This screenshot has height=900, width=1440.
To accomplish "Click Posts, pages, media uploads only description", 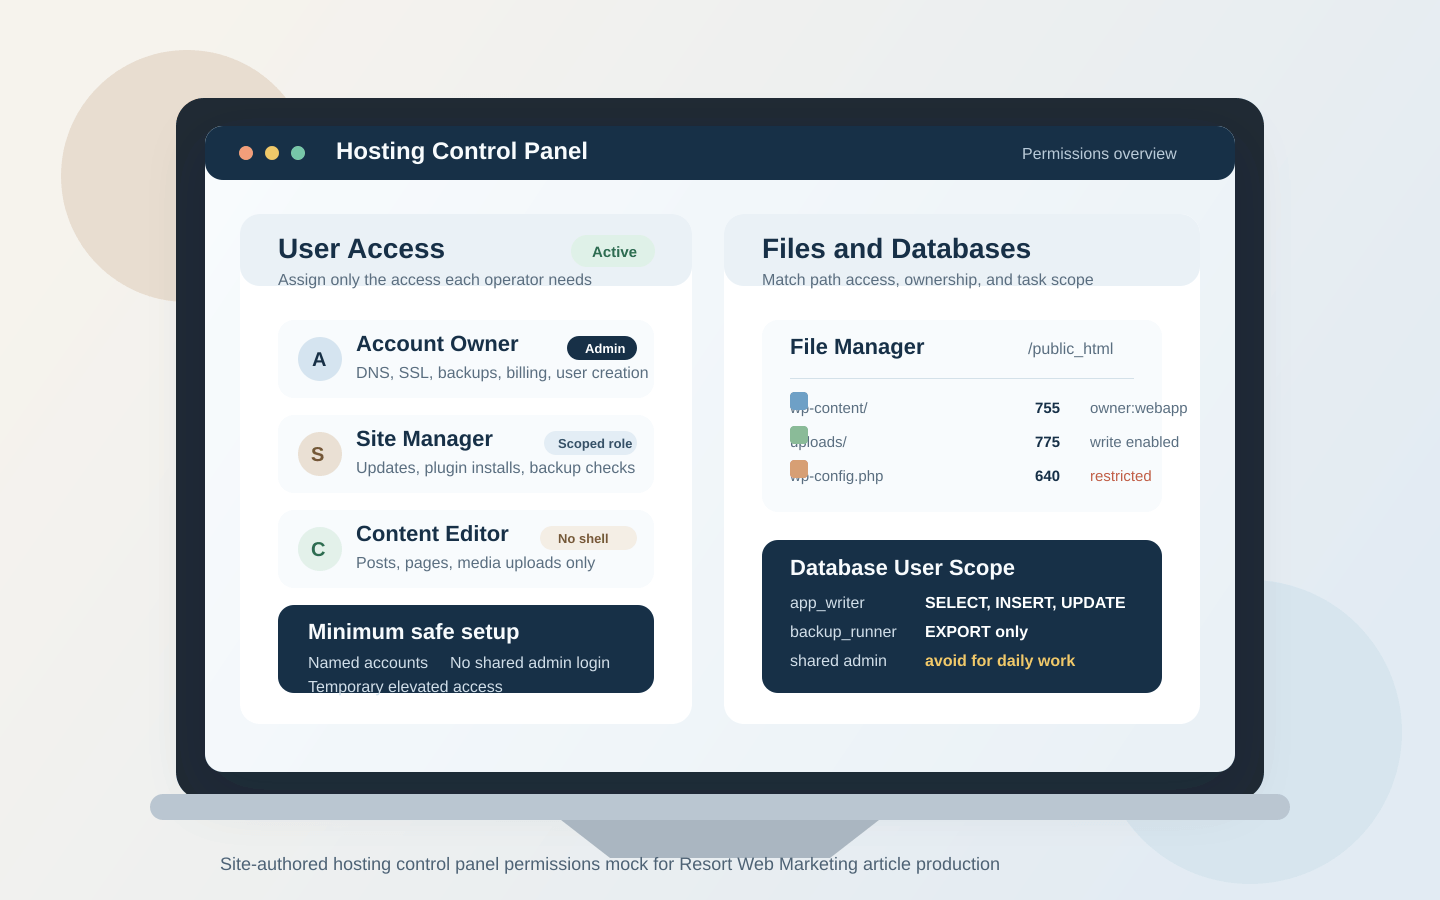I will (x=475, y=563).
